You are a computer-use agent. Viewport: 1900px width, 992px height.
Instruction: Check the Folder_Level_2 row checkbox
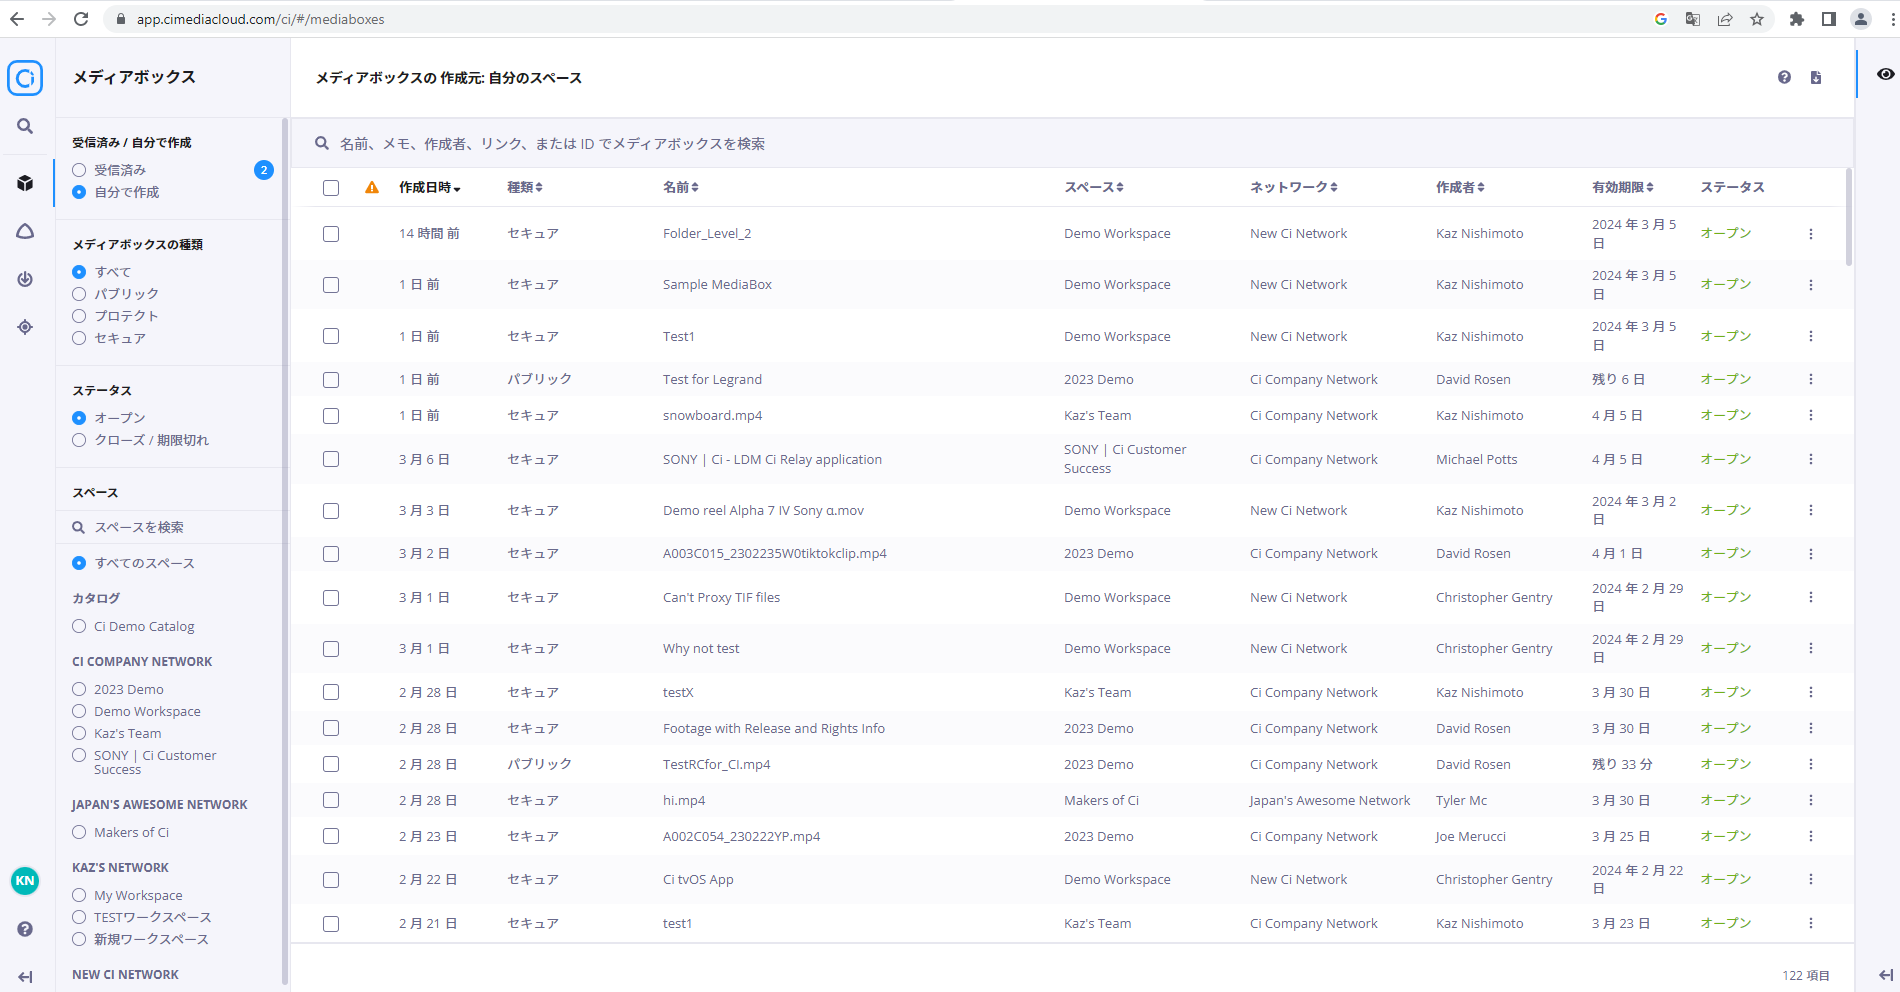(x=331, y=234)
